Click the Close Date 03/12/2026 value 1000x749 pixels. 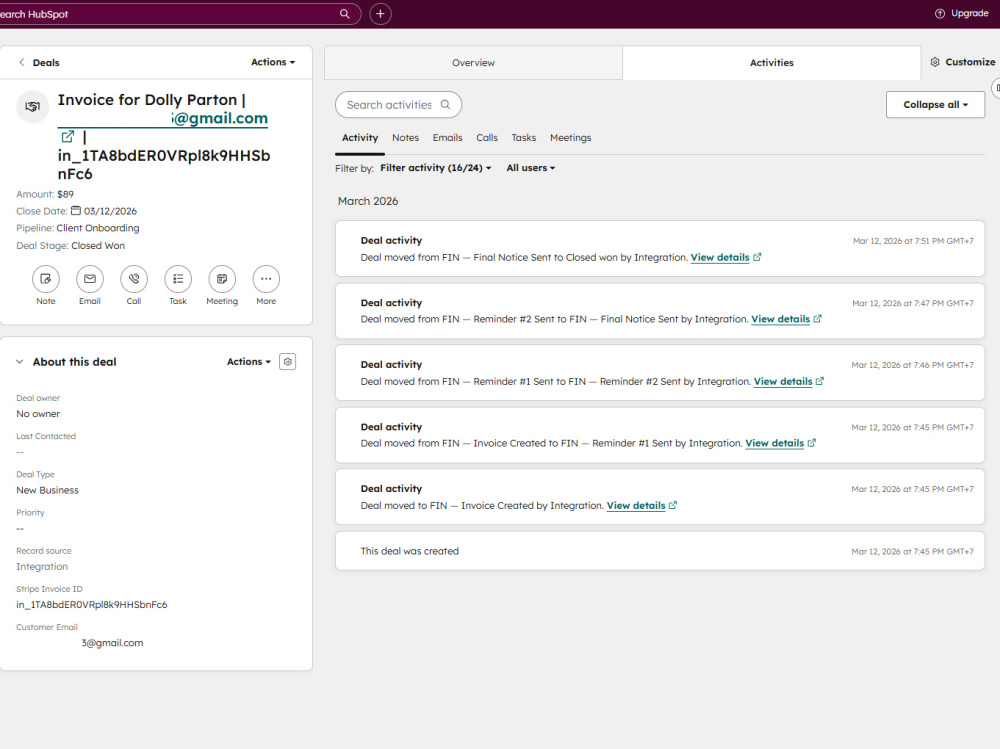(x=110, y=211)
